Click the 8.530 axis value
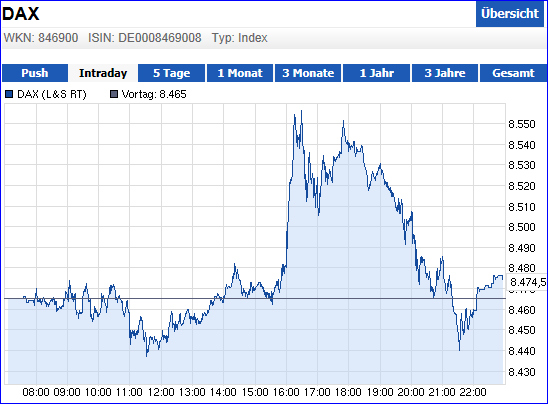The width and height of the screenshot is (548, 404). point(522,165)
